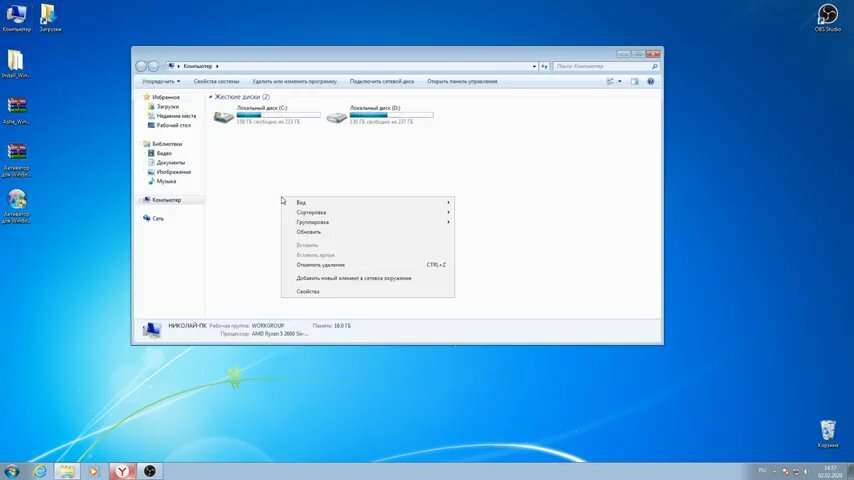Click the Show desktop strip by the clock

[x=850, y=471]
